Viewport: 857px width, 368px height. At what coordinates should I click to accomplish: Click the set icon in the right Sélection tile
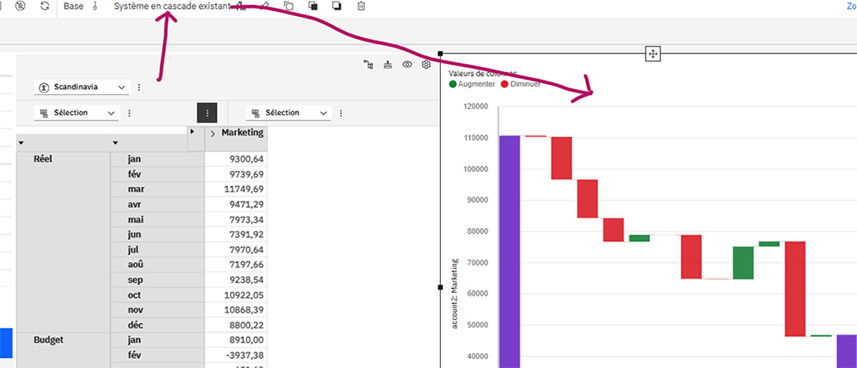pos(255,113)
